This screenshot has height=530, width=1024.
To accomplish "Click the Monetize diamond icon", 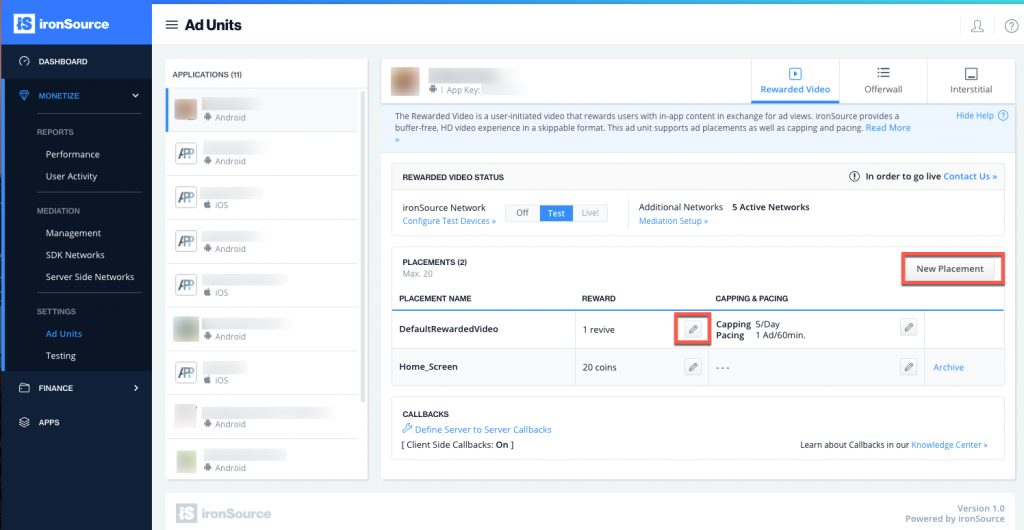I will click(24, 95).
